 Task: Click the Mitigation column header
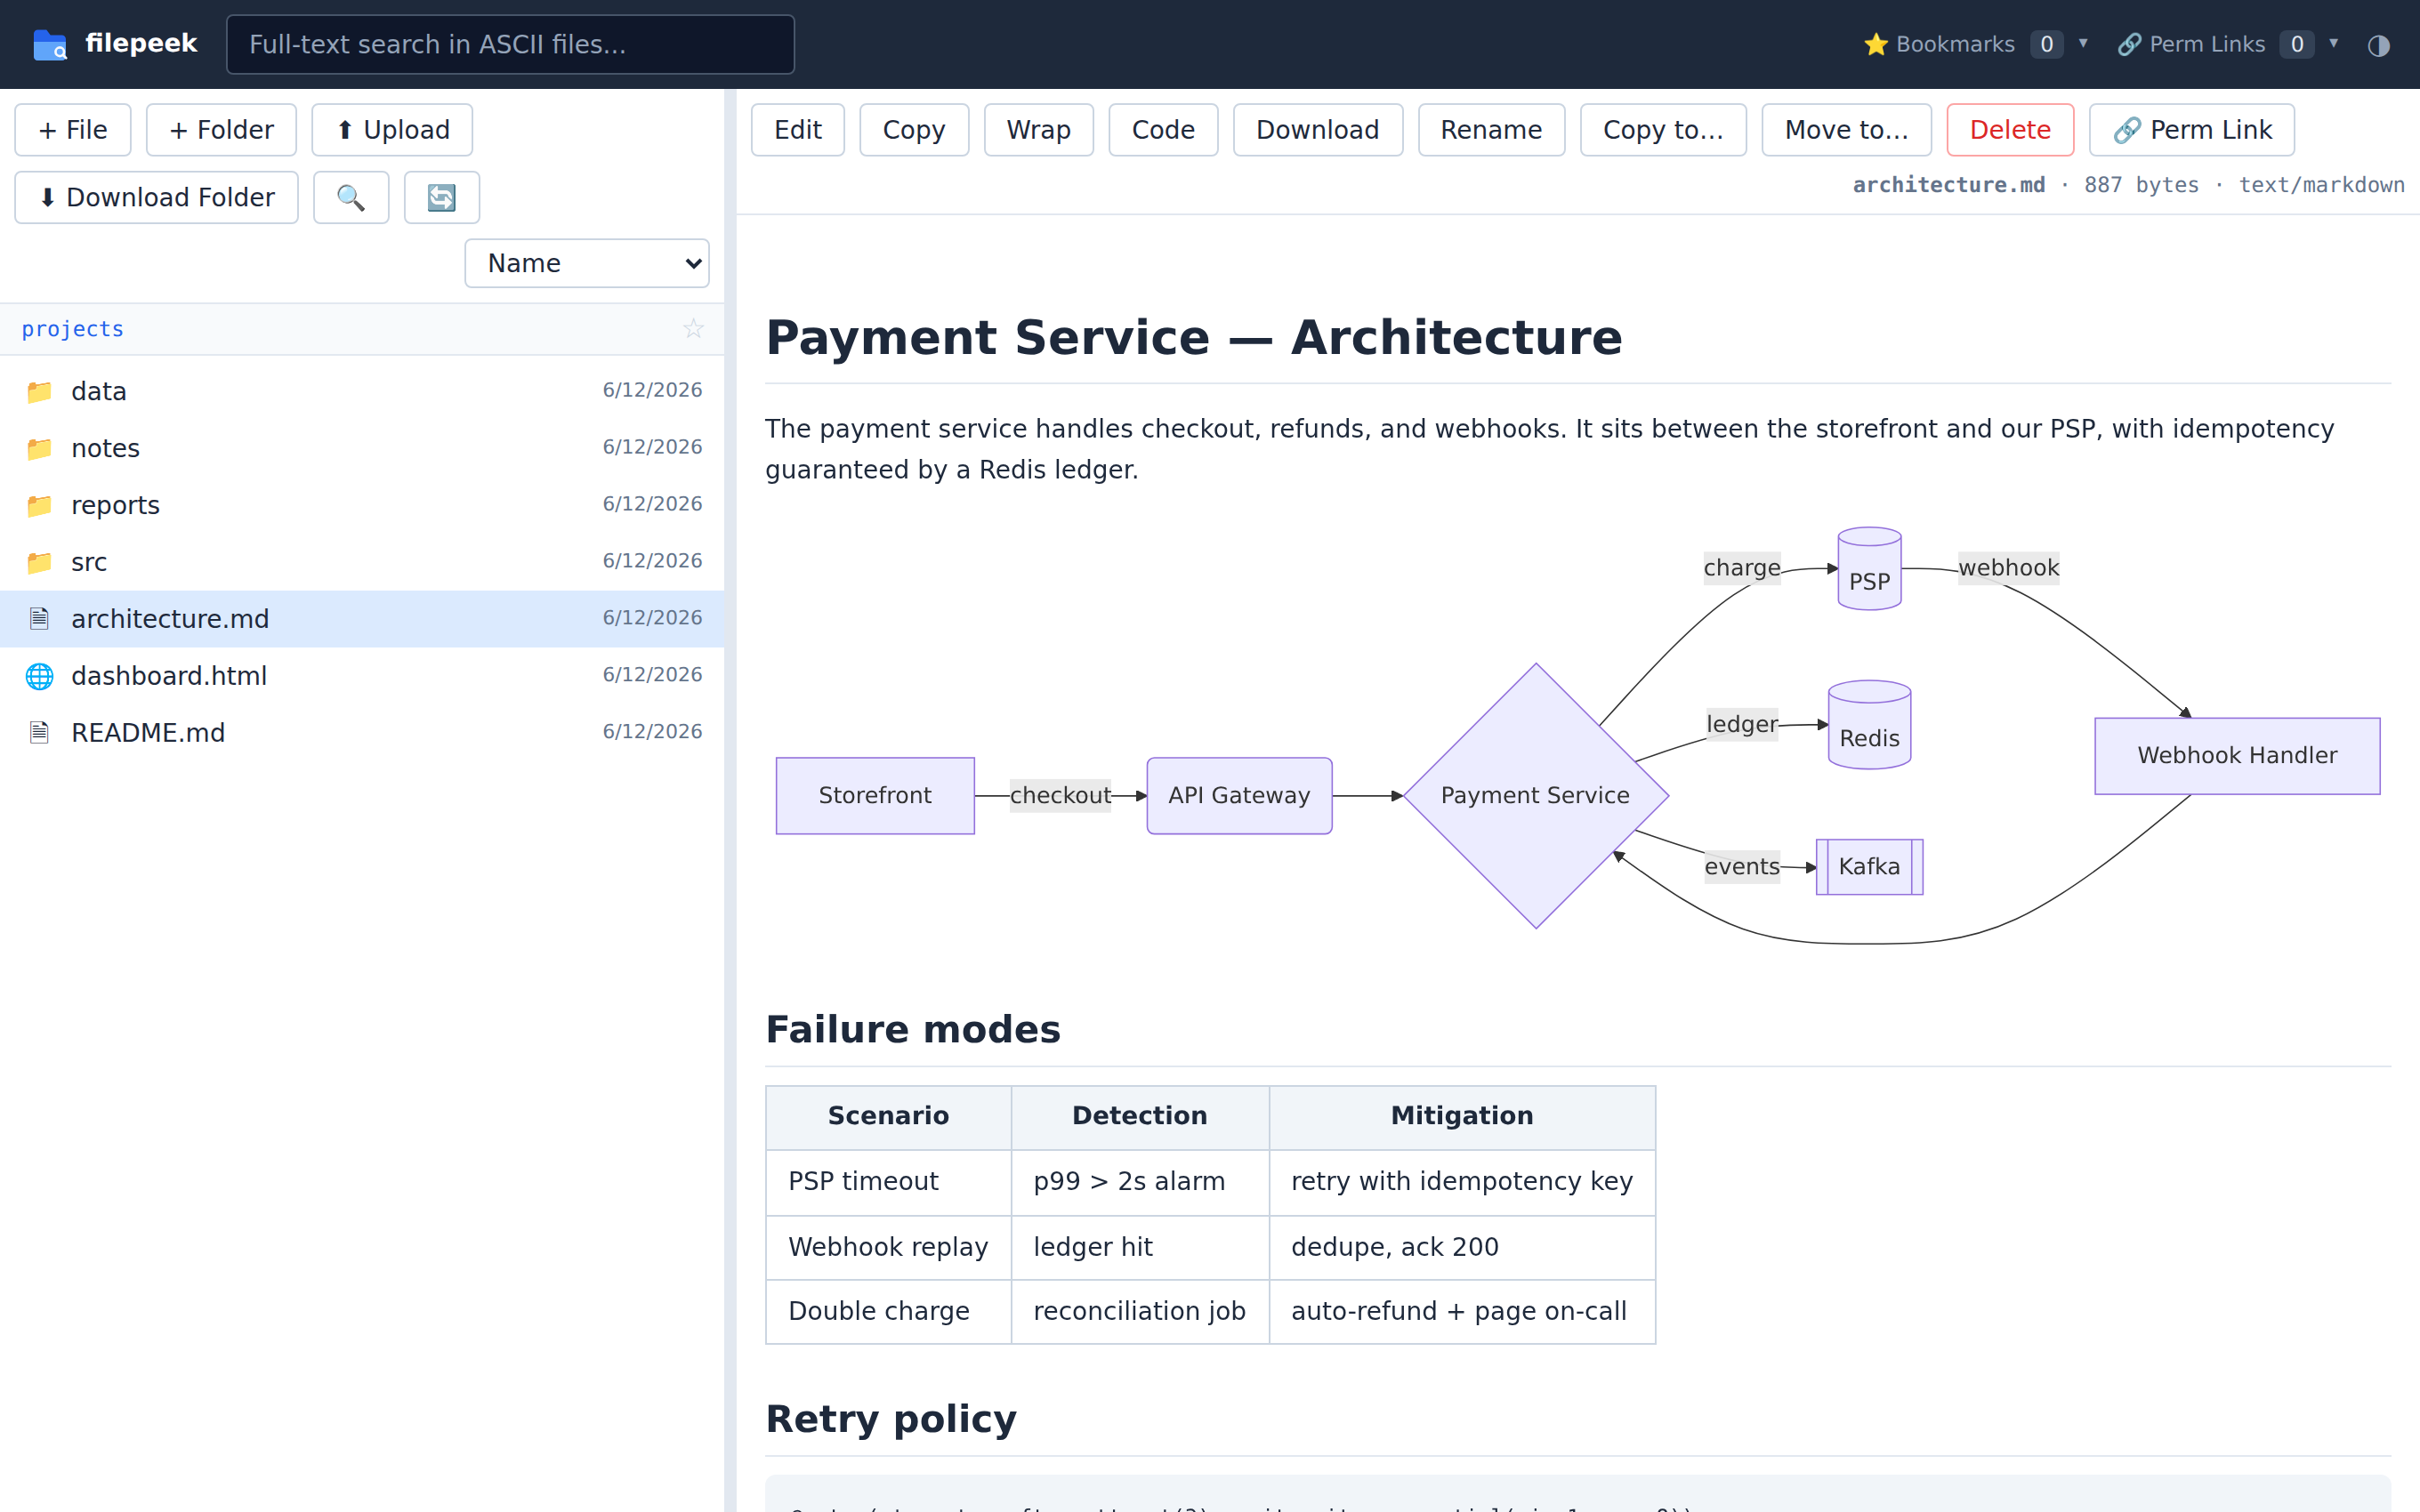[1462, 1117]
